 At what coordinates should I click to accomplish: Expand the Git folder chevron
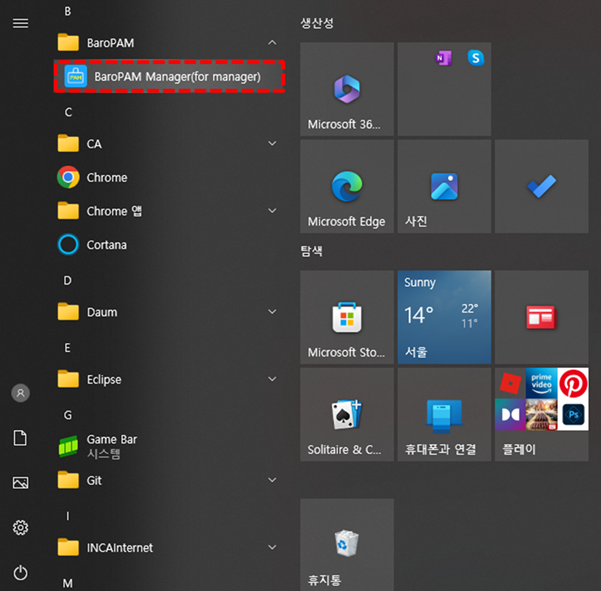[x=272, y=480]
